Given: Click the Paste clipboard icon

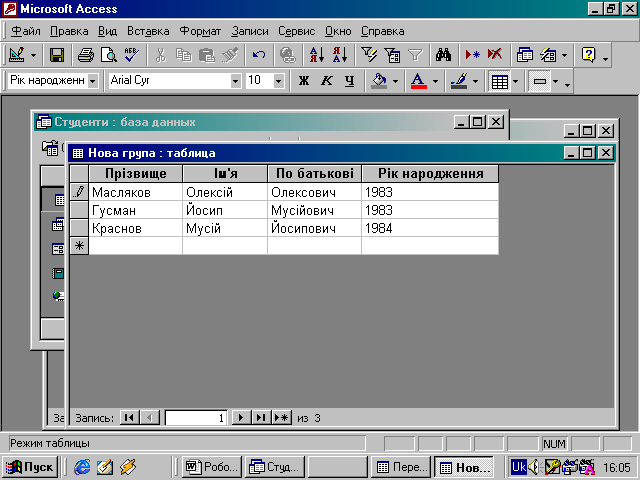Looking at the screenshot, I should [x=207, y=55].
